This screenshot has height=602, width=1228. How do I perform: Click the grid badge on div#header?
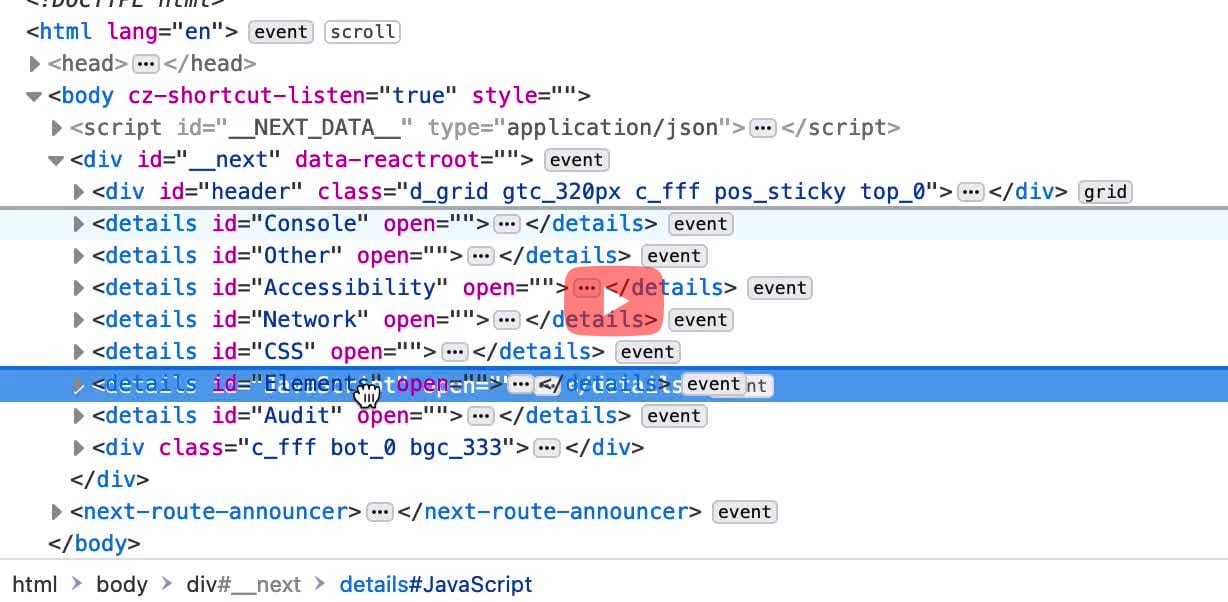pos(1105,192)
